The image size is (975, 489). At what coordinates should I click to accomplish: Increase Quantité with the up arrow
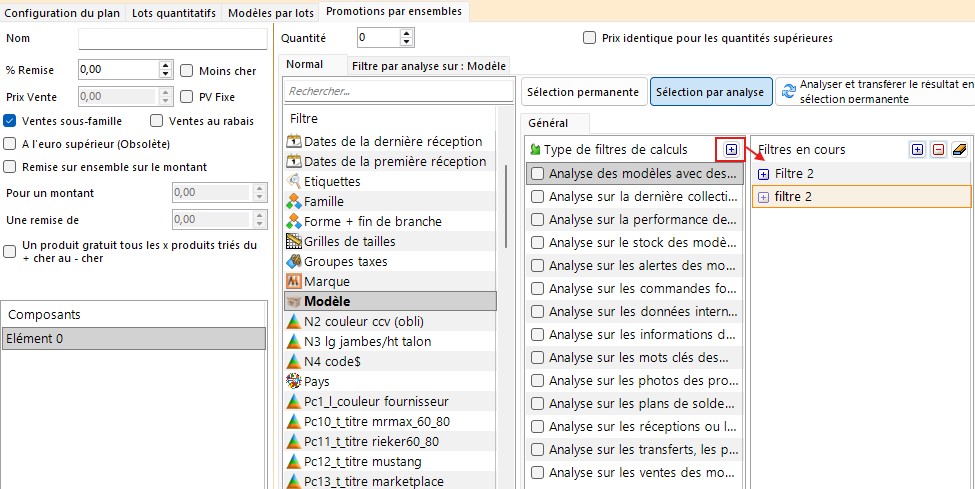click(407, 34)
